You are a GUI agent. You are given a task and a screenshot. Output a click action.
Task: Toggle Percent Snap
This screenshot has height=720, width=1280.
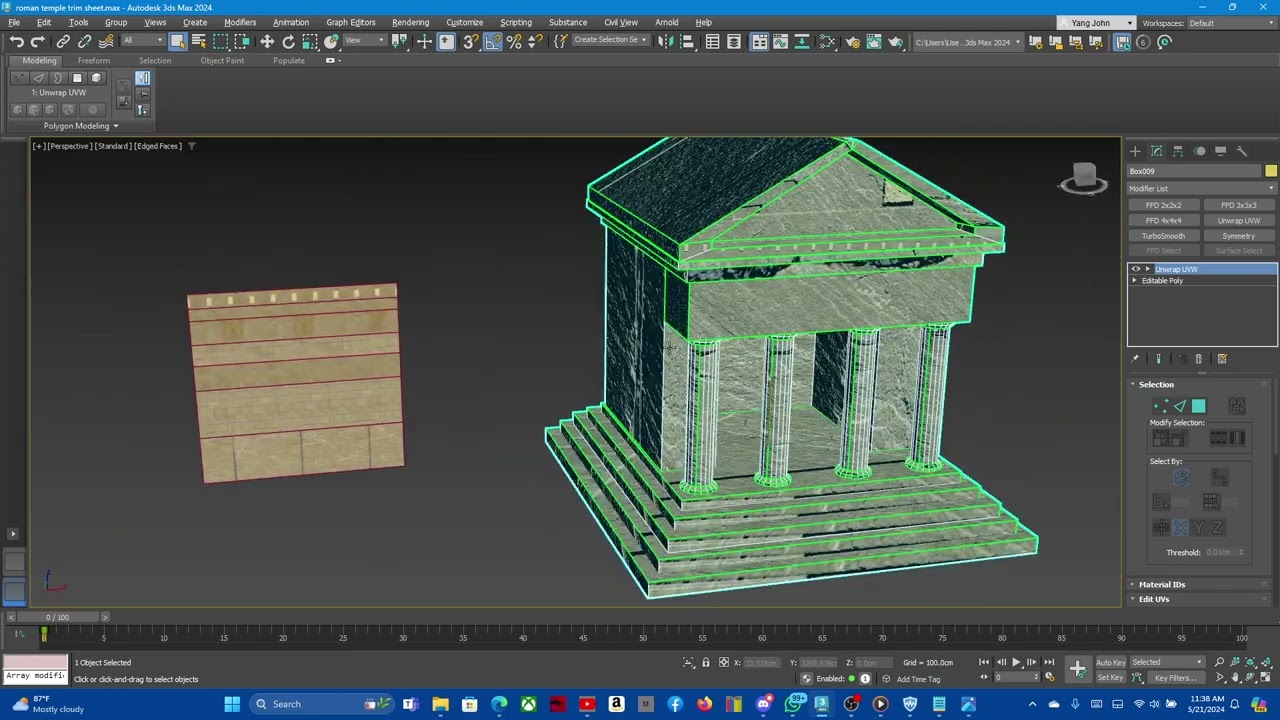coord(514,41)
